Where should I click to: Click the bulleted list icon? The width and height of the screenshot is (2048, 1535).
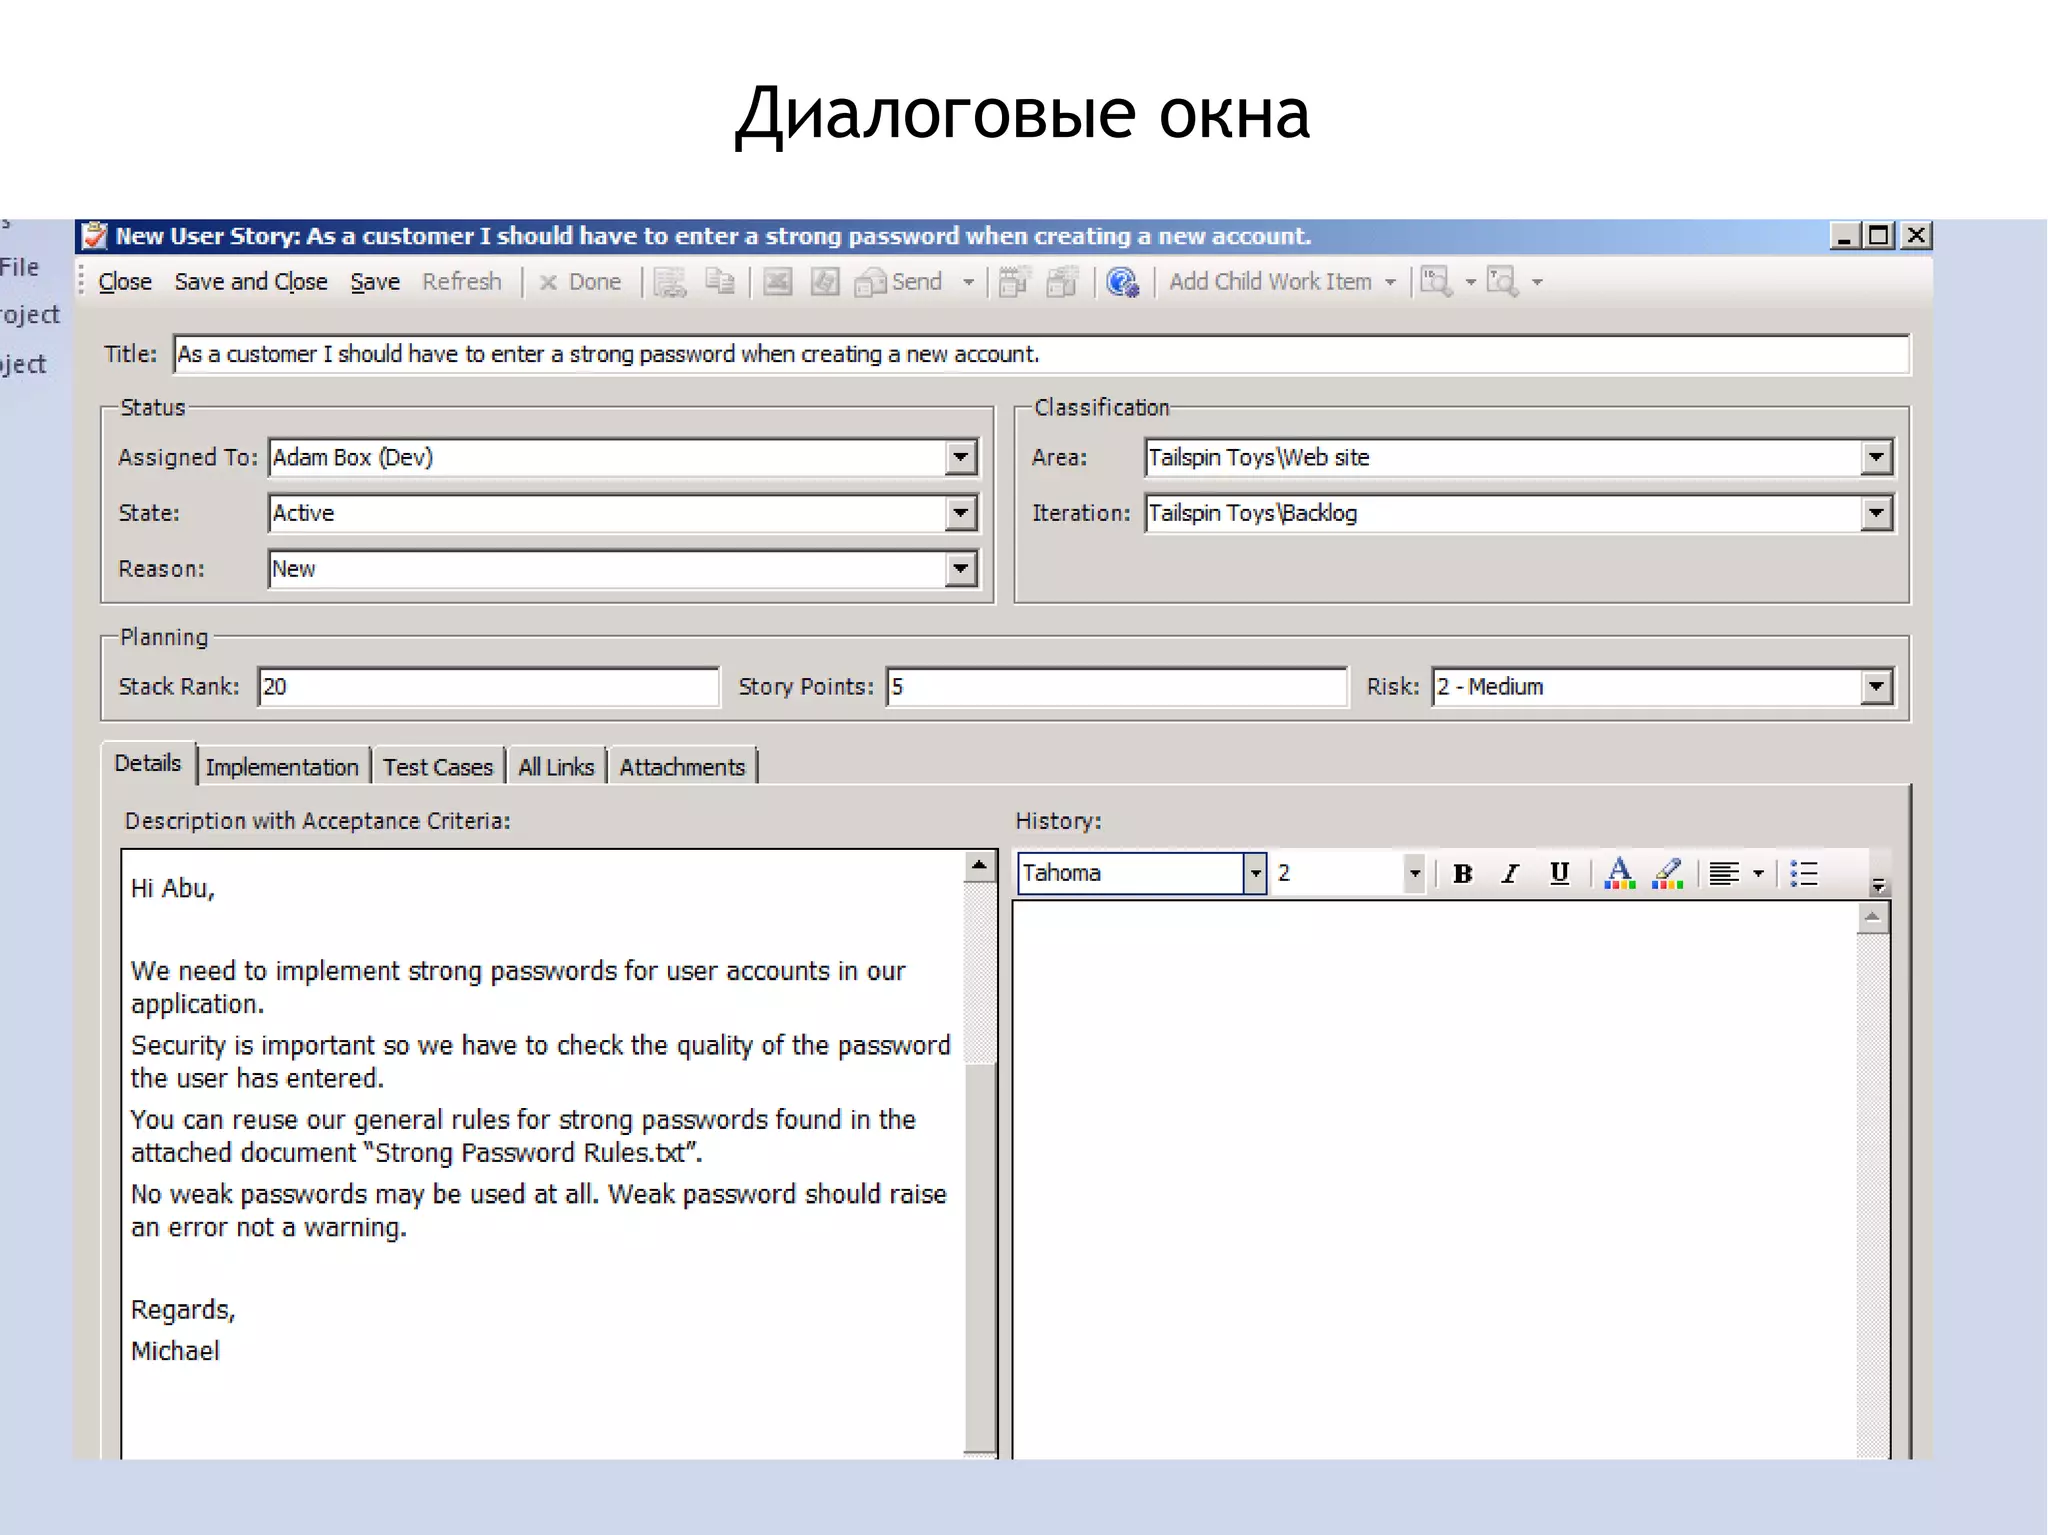(1805, 874)
